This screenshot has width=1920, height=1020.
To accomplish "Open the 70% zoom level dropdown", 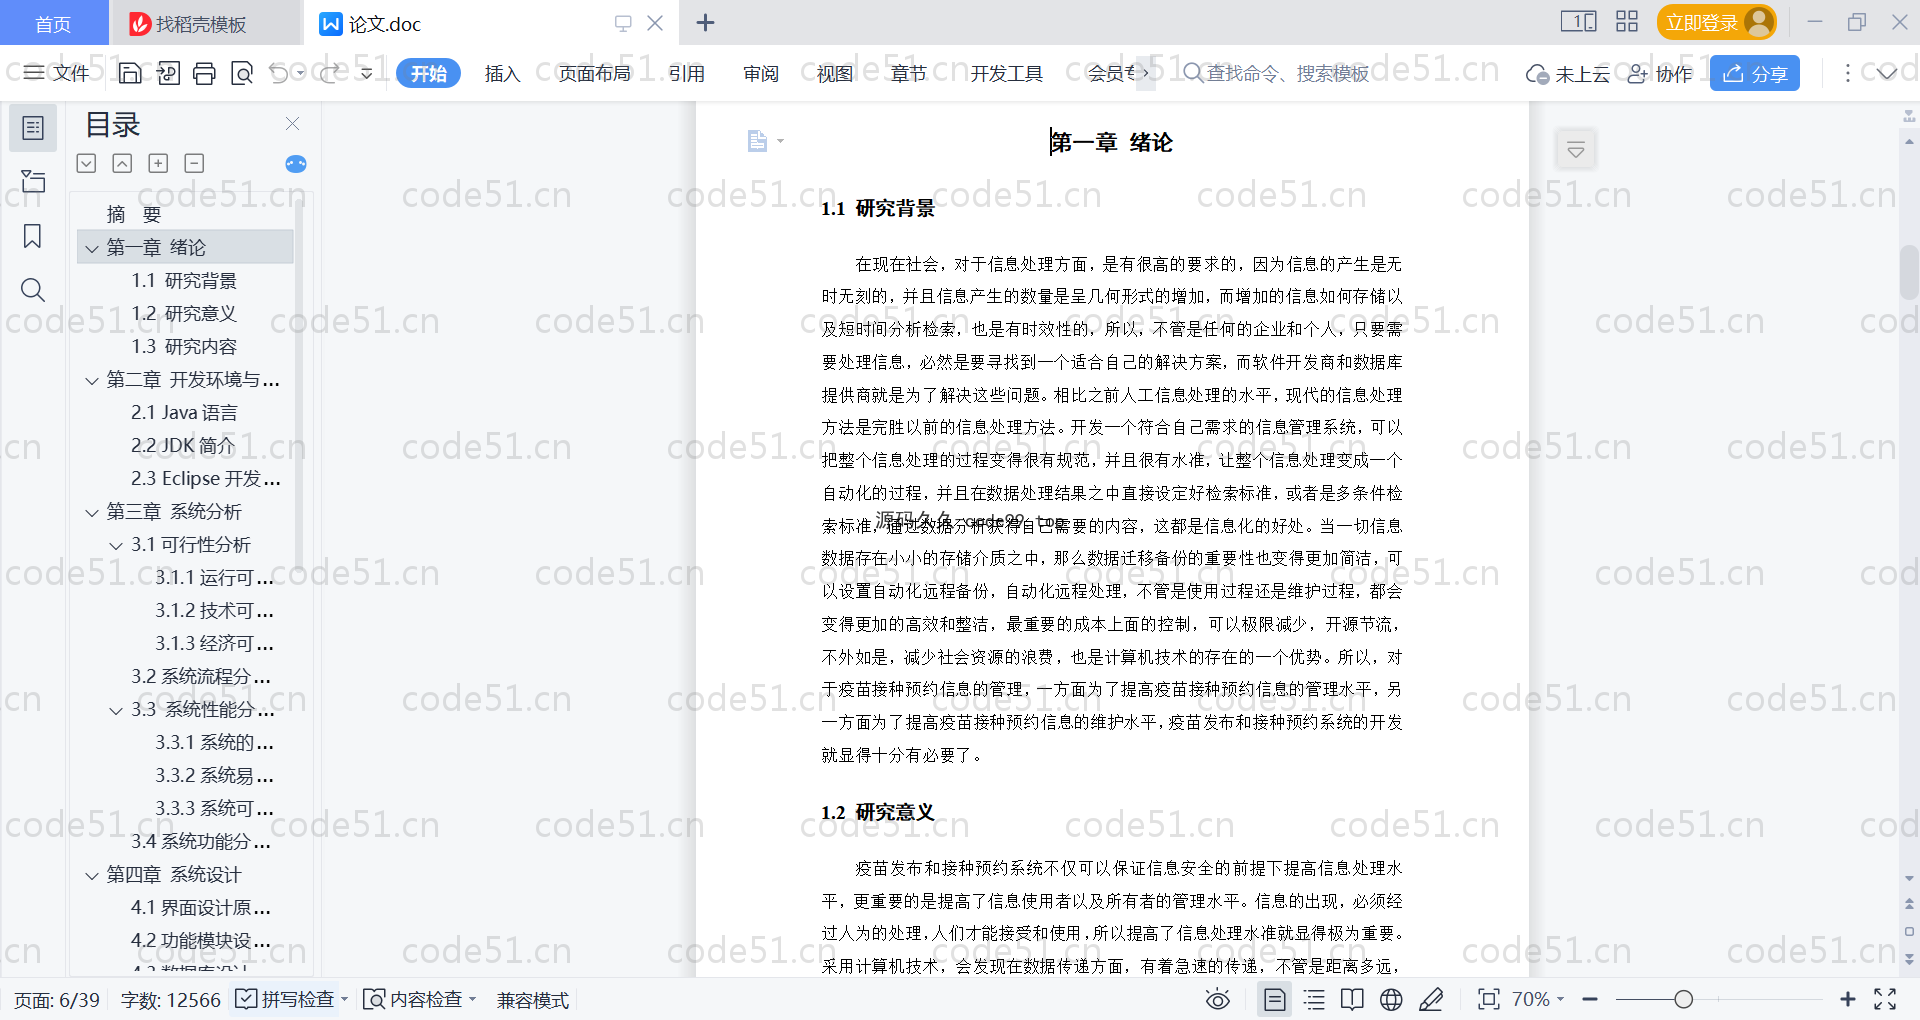I will [1538, 999].
